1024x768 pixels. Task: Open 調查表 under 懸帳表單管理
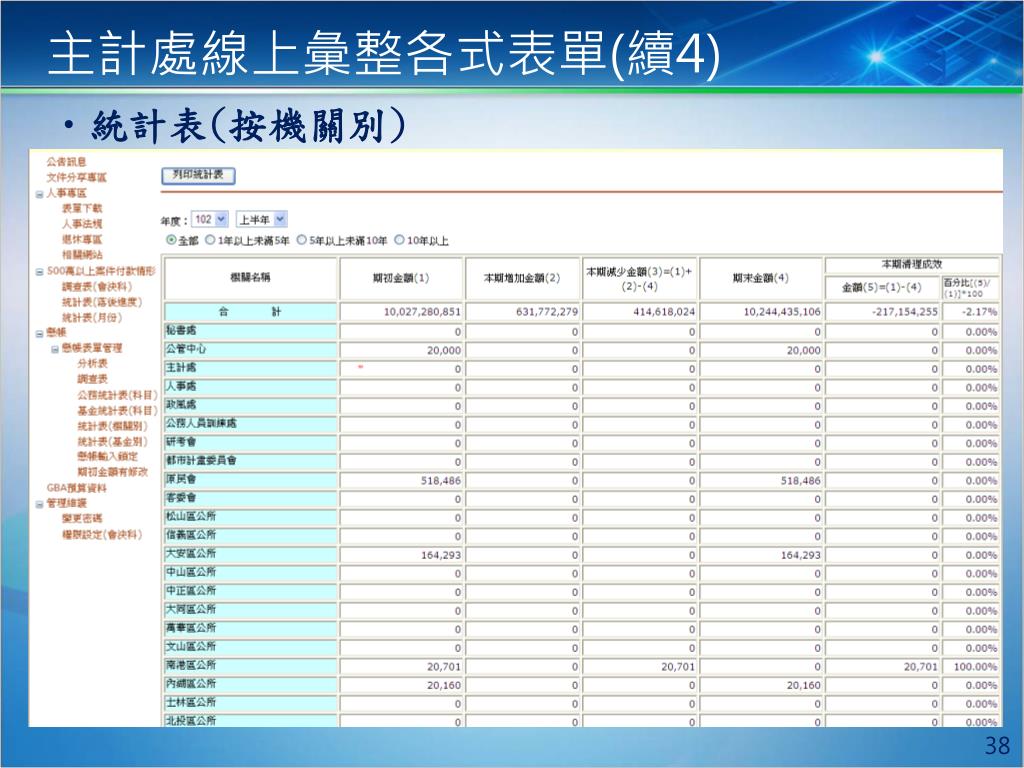coord(92,379)
